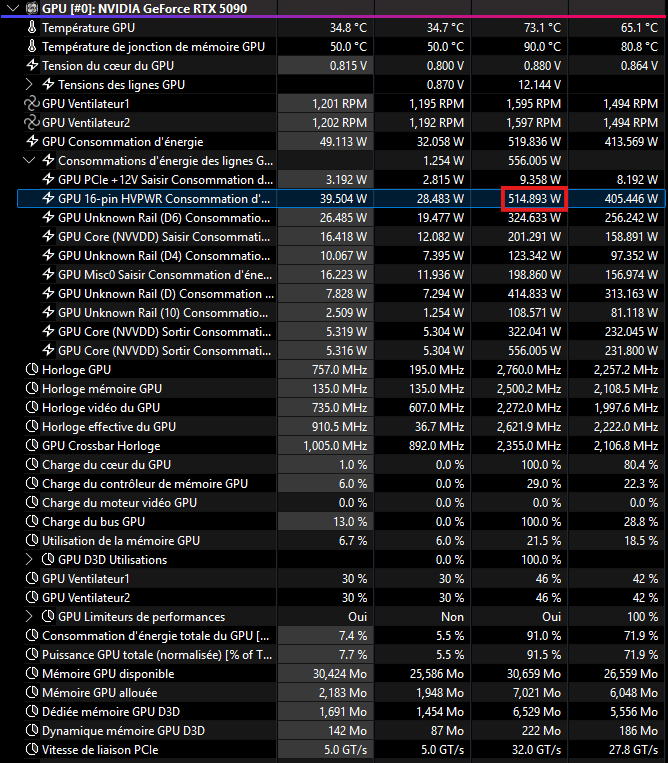Click the 2,760.0 MHz maximum clock value
This screenshot has height=763, width=668.
pyautogui.click(x=529, y=370)
